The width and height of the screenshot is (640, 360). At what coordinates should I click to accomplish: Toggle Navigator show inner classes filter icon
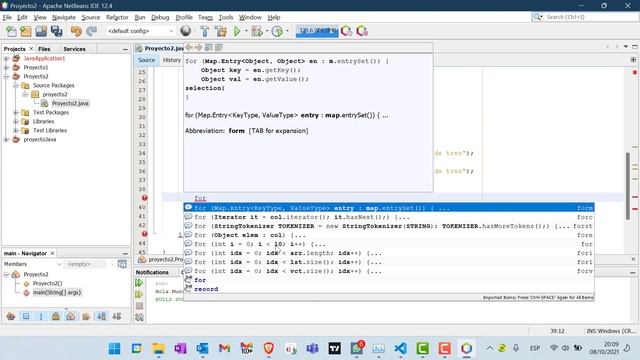coord(71,316)
